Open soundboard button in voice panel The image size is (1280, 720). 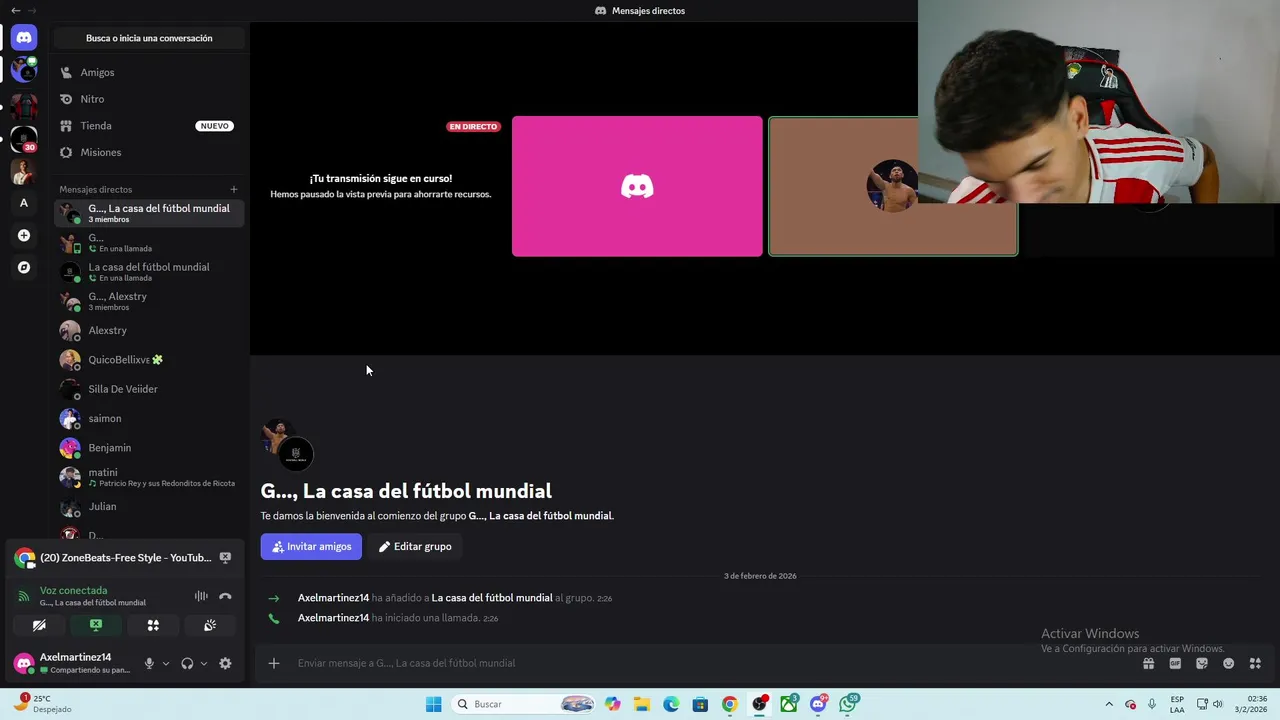point(210,625)
